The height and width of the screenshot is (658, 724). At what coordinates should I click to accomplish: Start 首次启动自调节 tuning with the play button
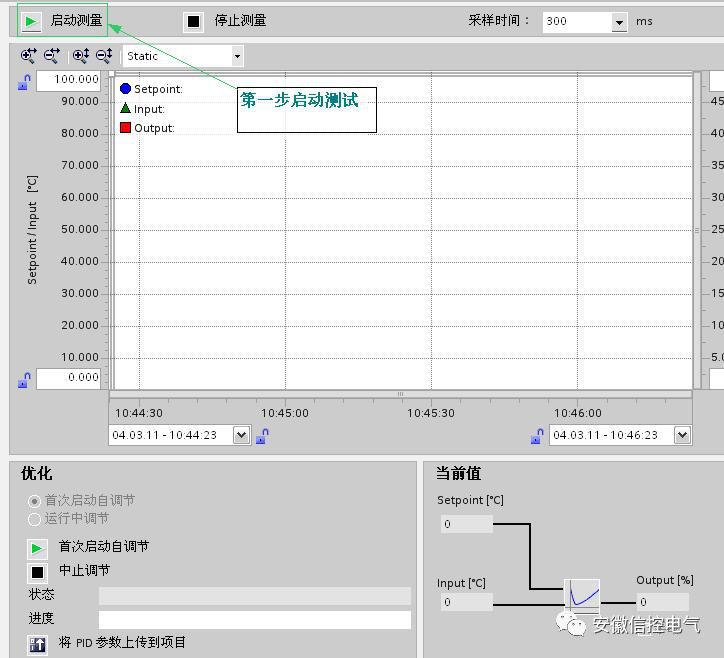click(x=37, y=549)
